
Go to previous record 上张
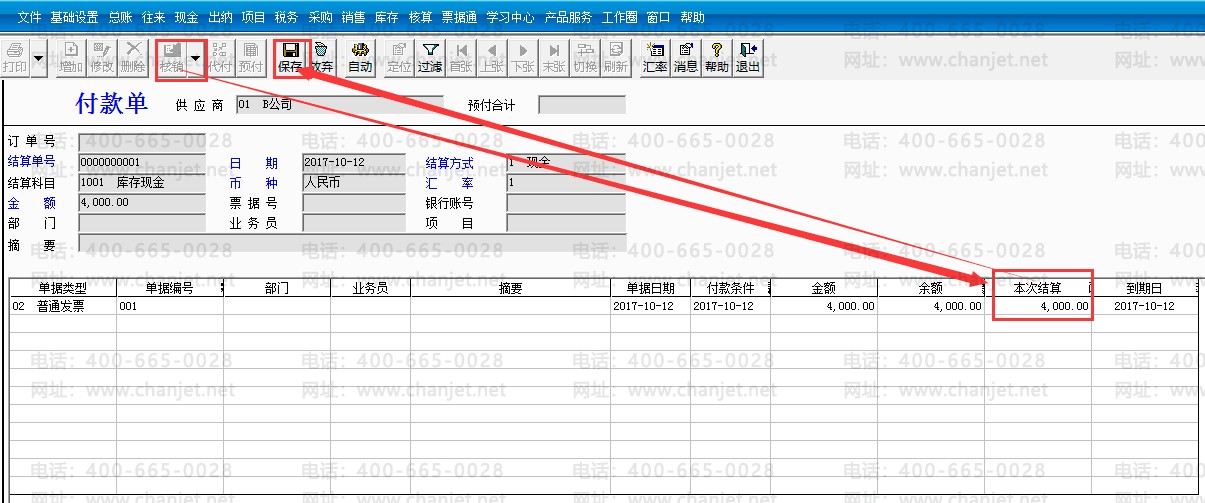[491, 57]
